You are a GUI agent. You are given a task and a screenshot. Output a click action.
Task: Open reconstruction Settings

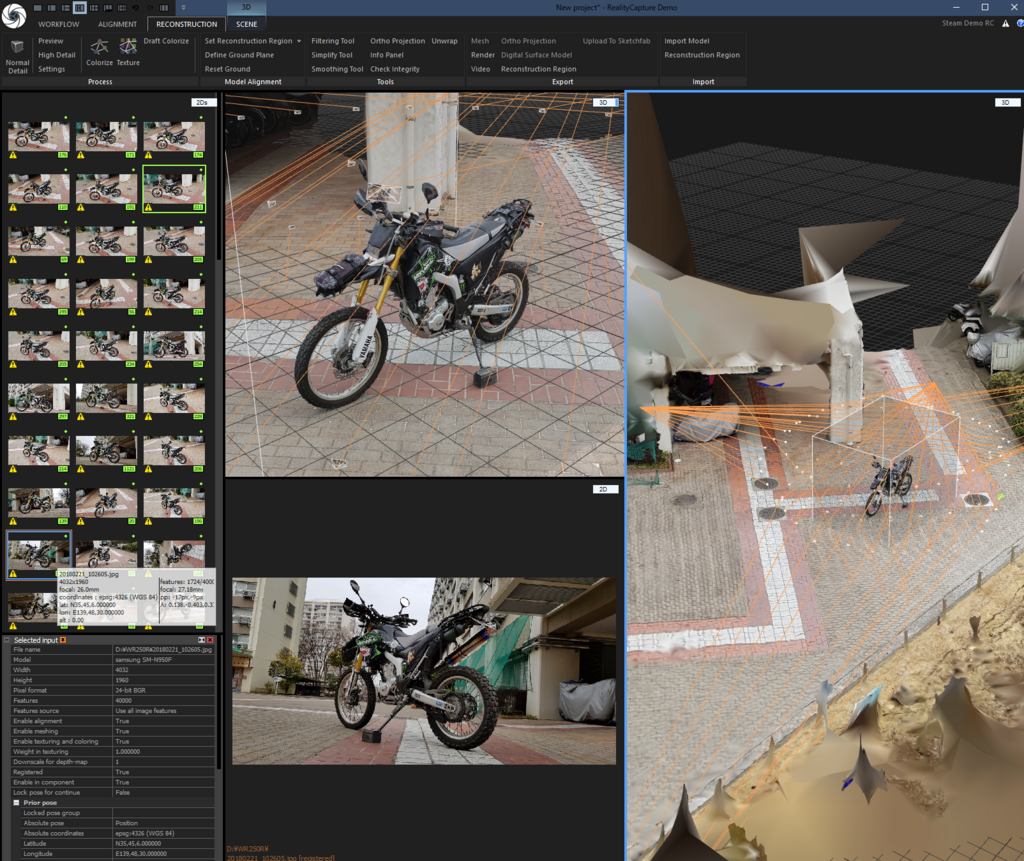pos(52,69)
